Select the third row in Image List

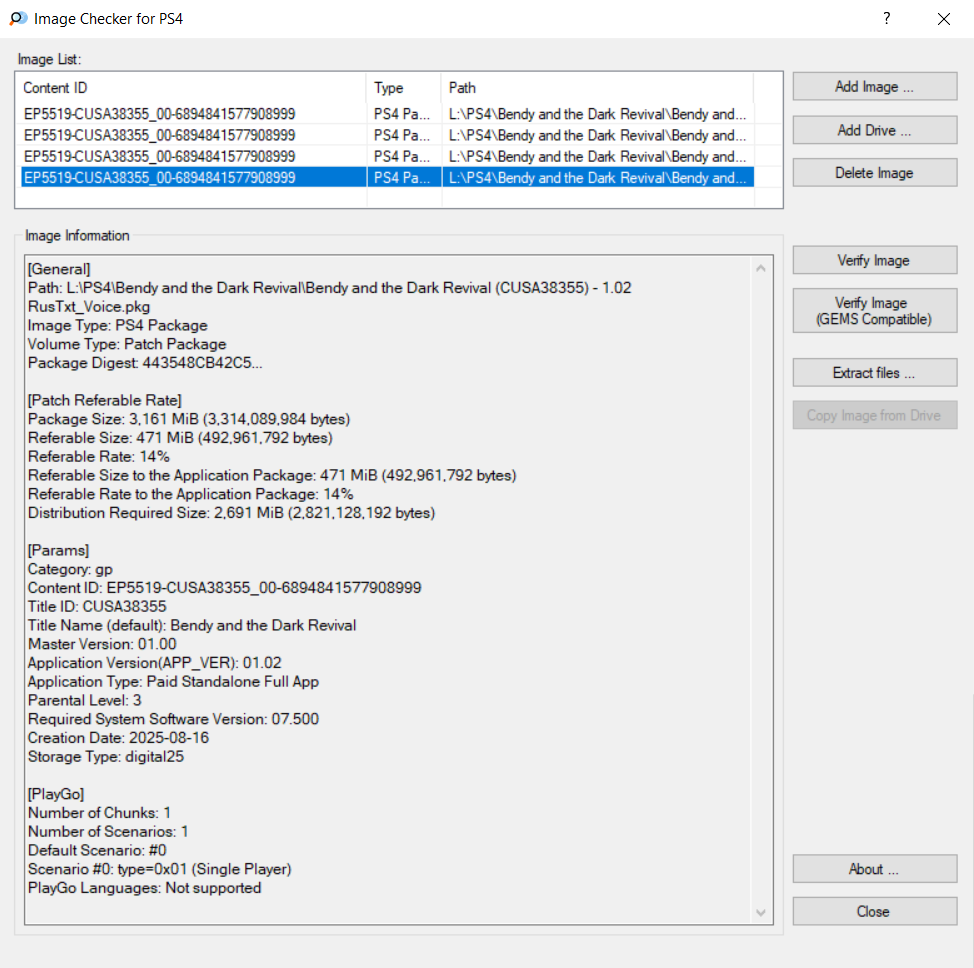point(160,156)
